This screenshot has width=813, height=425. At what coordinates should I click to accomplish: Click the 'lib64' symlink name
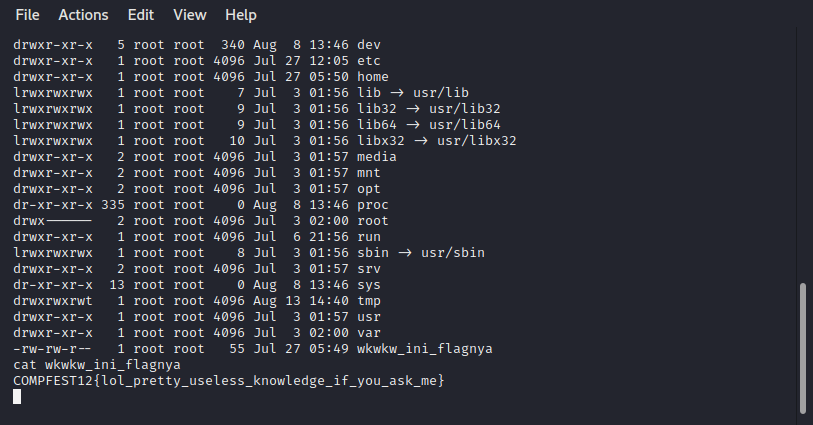[x=377, y=125]
